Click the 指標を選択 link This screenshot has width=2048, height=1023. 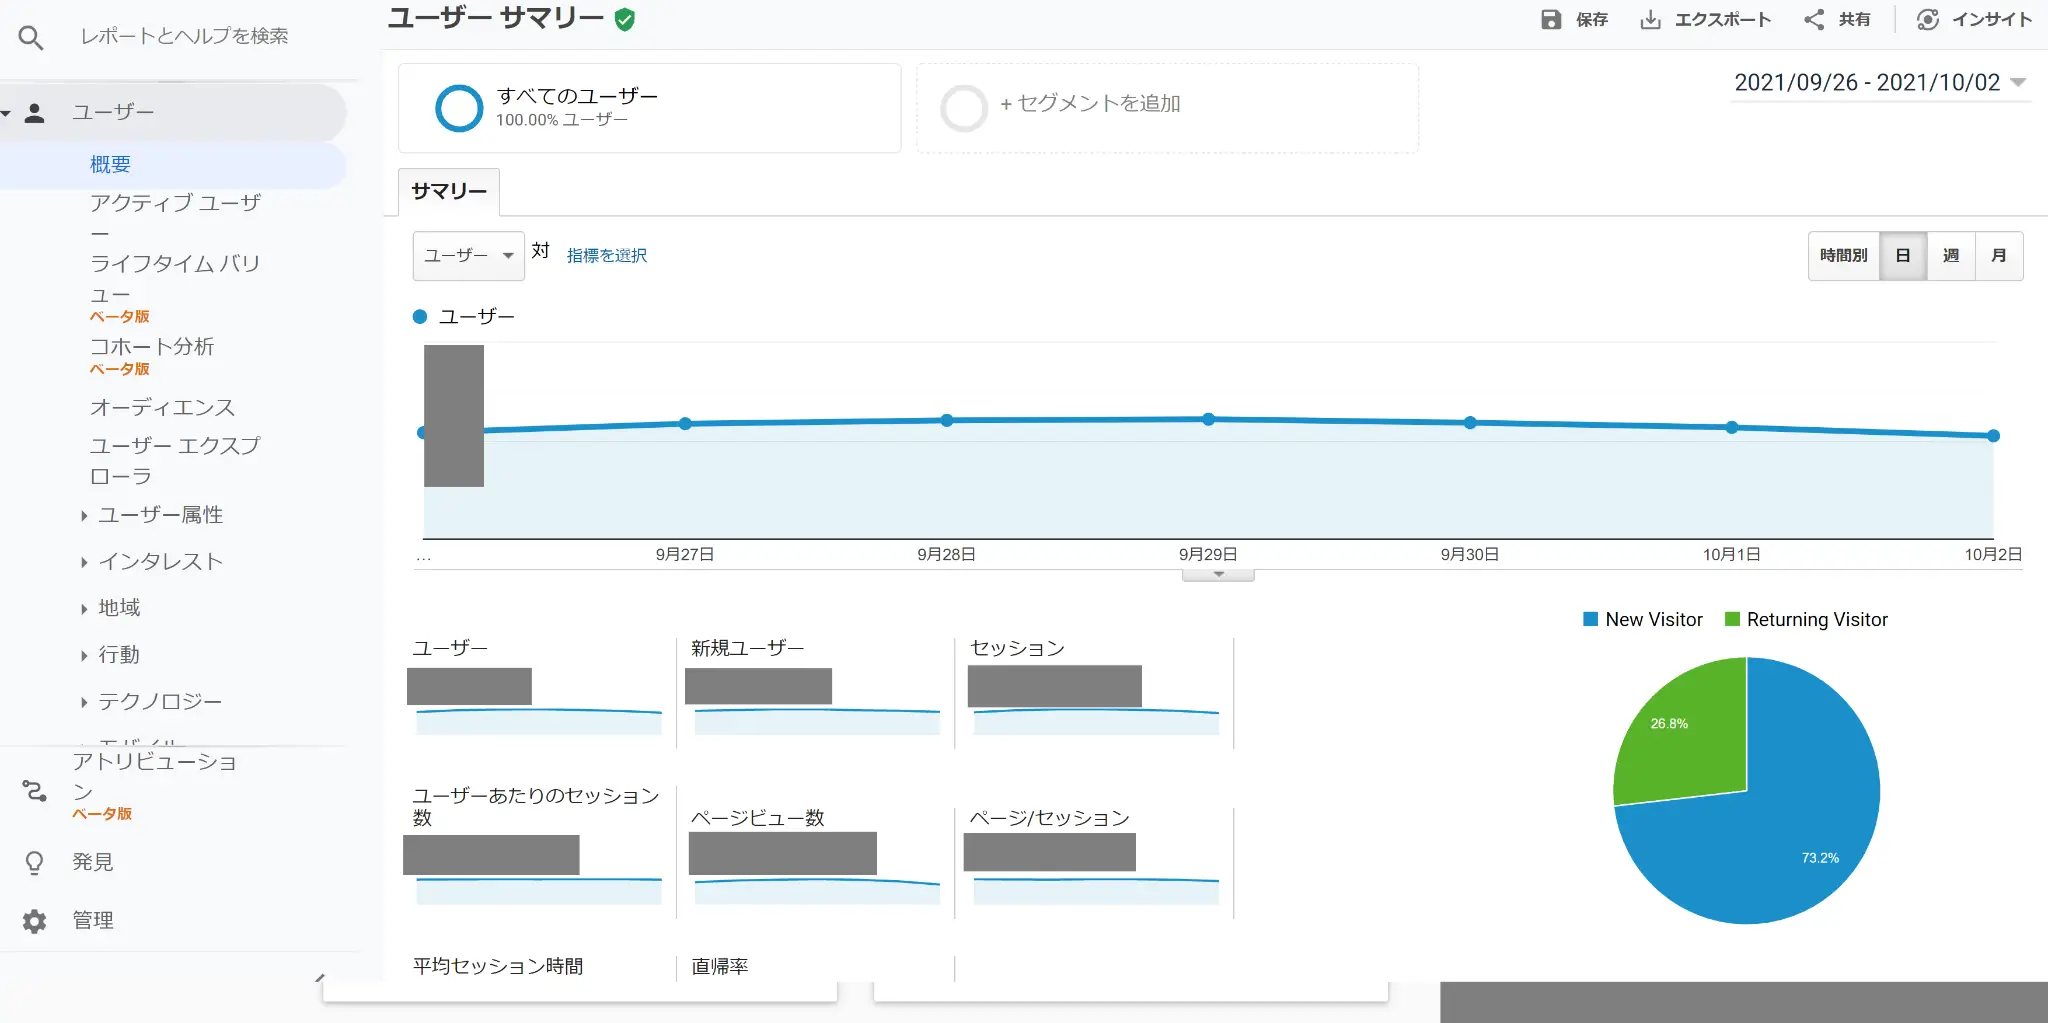(606, 256)
